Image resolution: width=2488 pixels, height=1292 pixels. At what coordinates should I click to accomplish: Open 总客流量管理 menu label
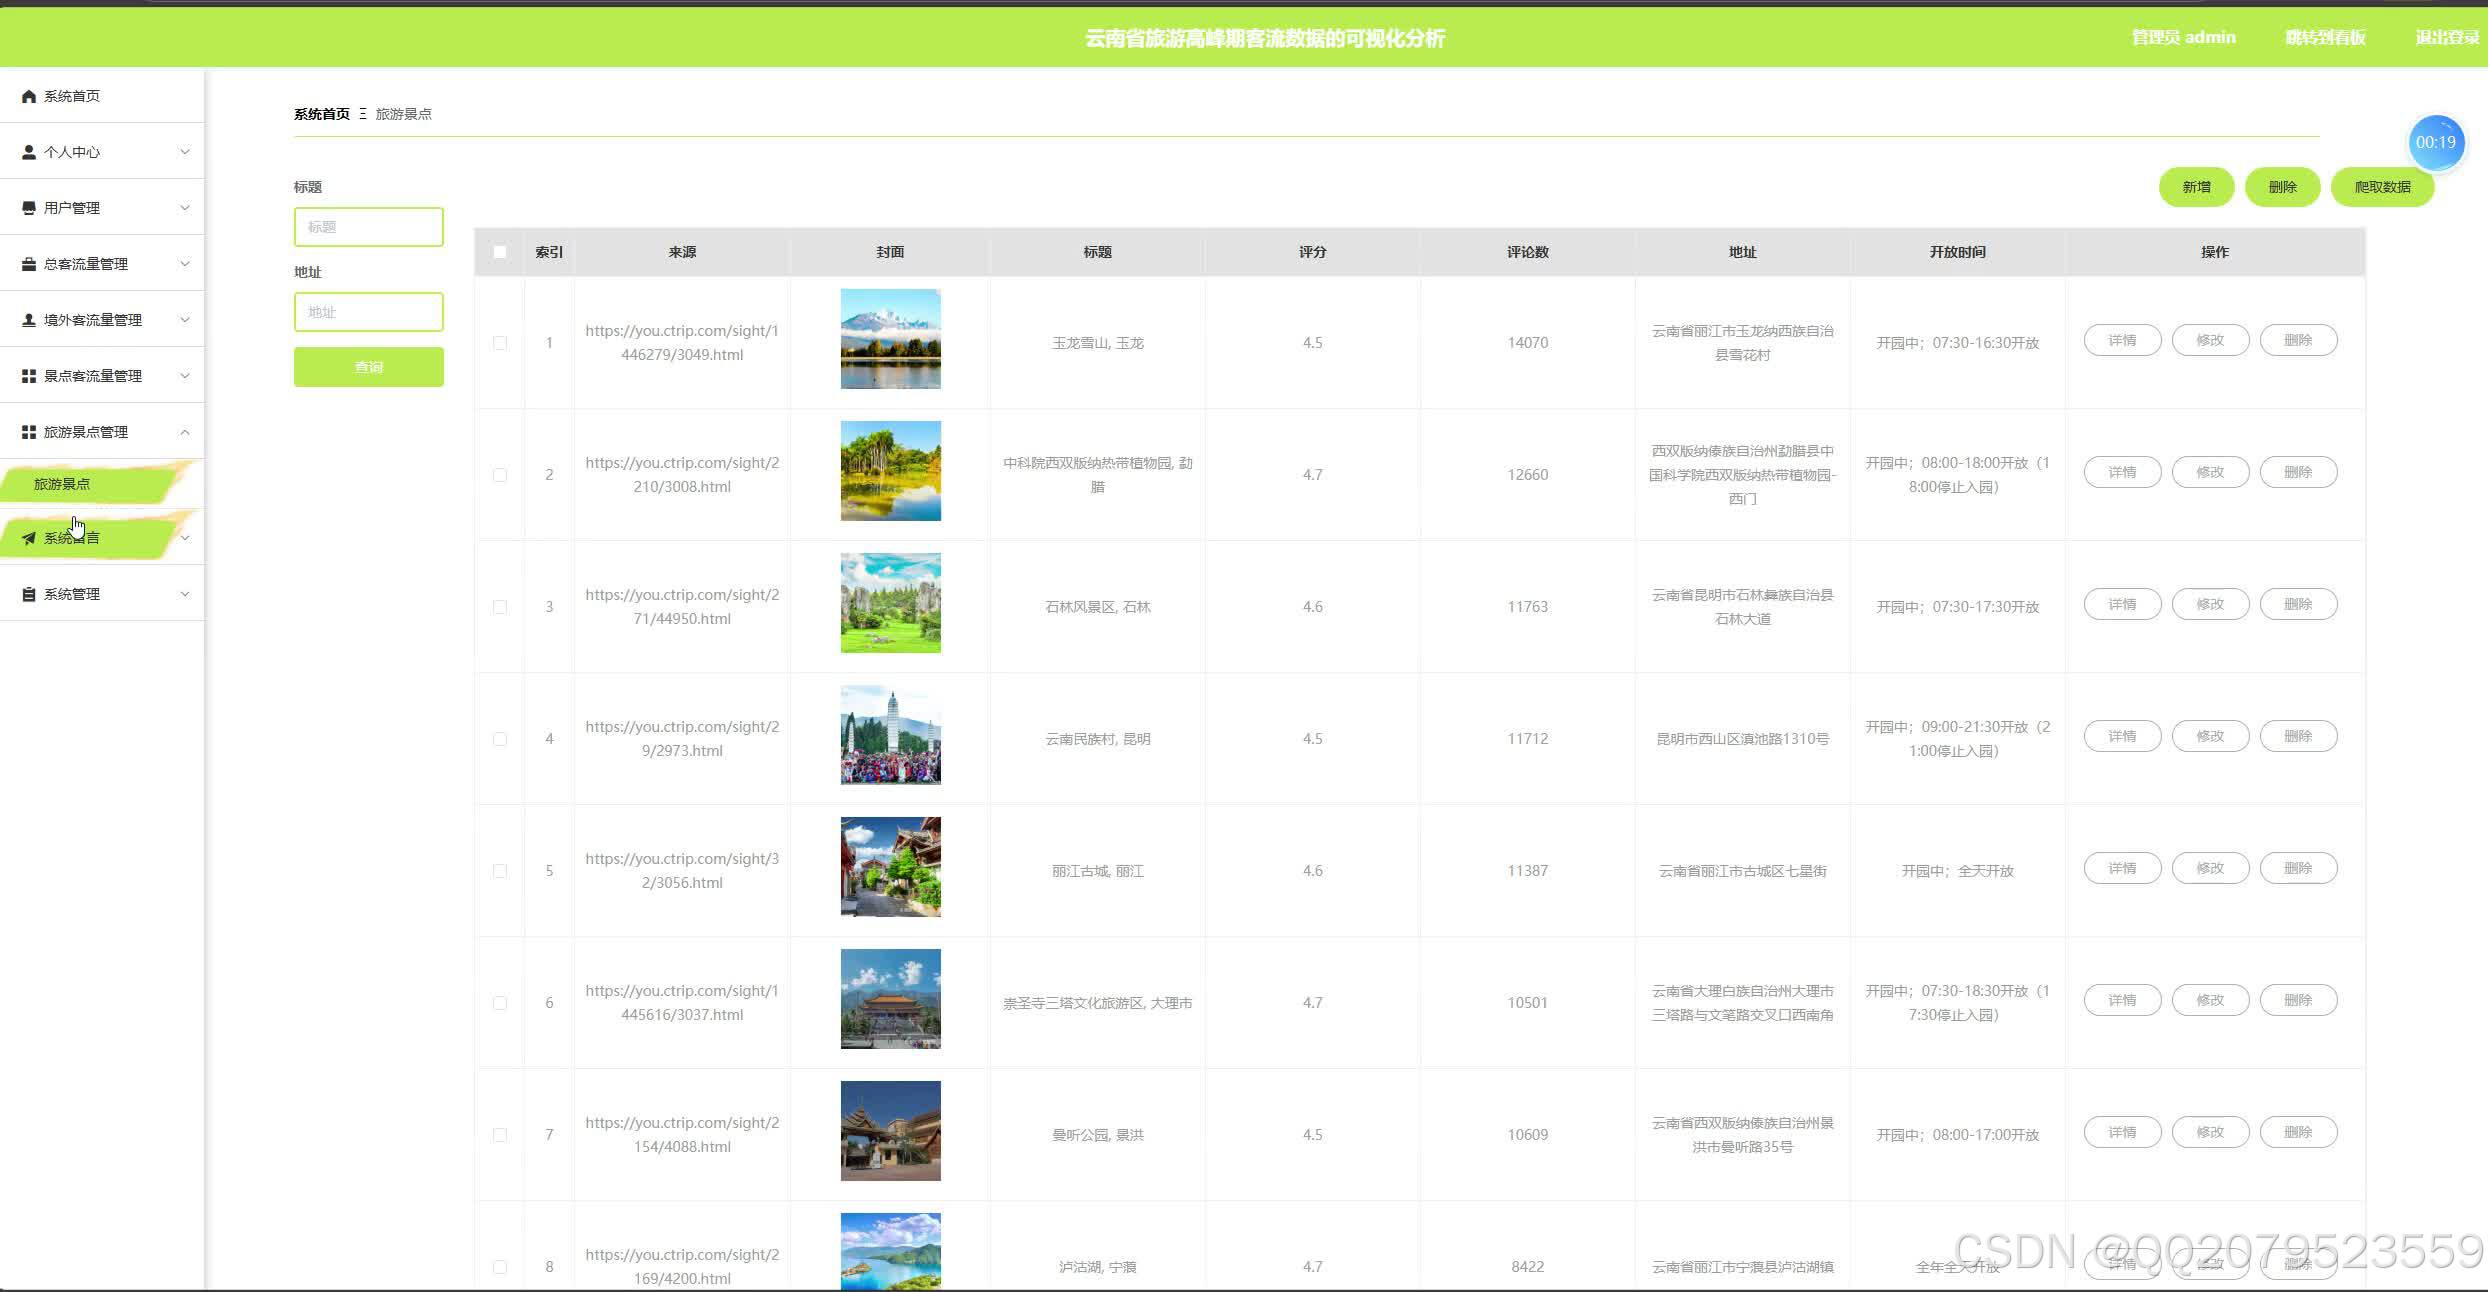86,264
